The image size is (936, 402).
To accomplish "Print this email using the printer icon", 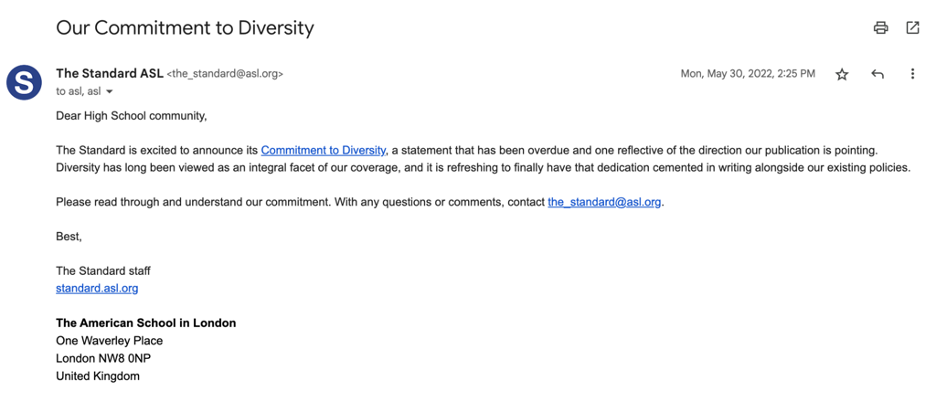I will [x=880, y=27].
